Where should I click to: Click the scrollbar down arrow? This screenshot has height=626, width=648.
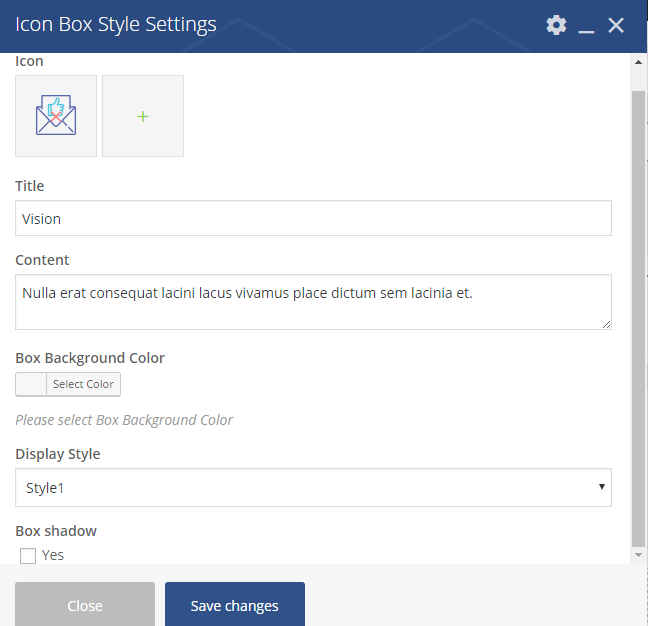(x=639, y=554)
